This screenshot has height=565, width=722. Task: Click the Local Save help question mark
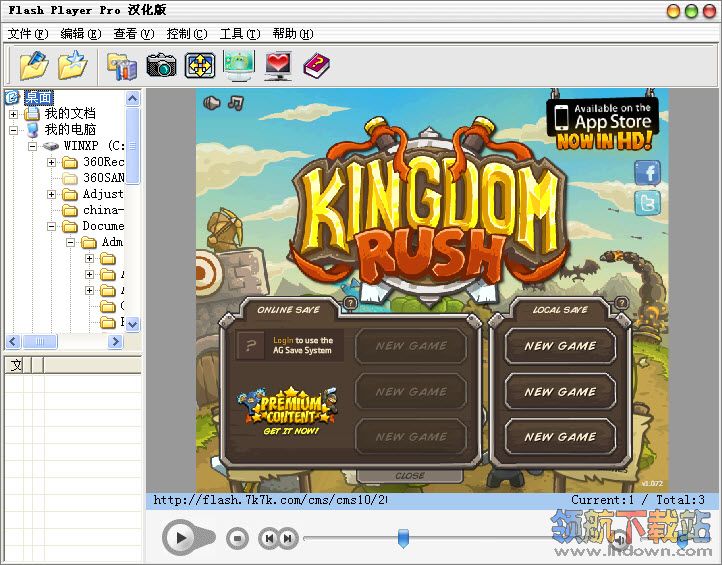pos(622,303)
